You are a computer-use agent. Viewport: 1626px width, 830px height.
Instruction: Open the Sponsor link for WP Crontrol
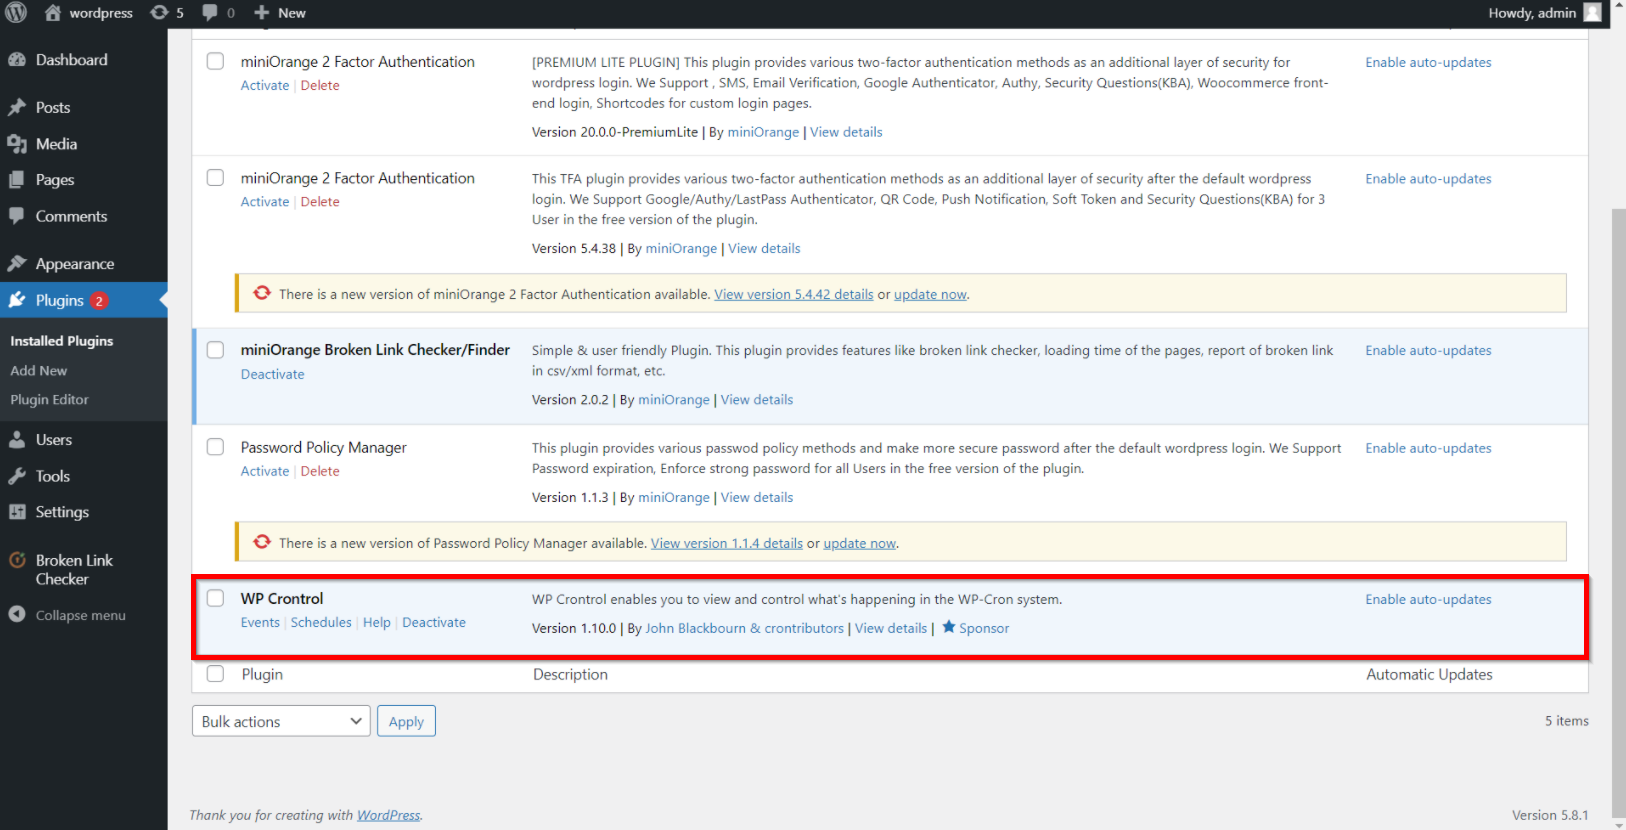[984, 628]
